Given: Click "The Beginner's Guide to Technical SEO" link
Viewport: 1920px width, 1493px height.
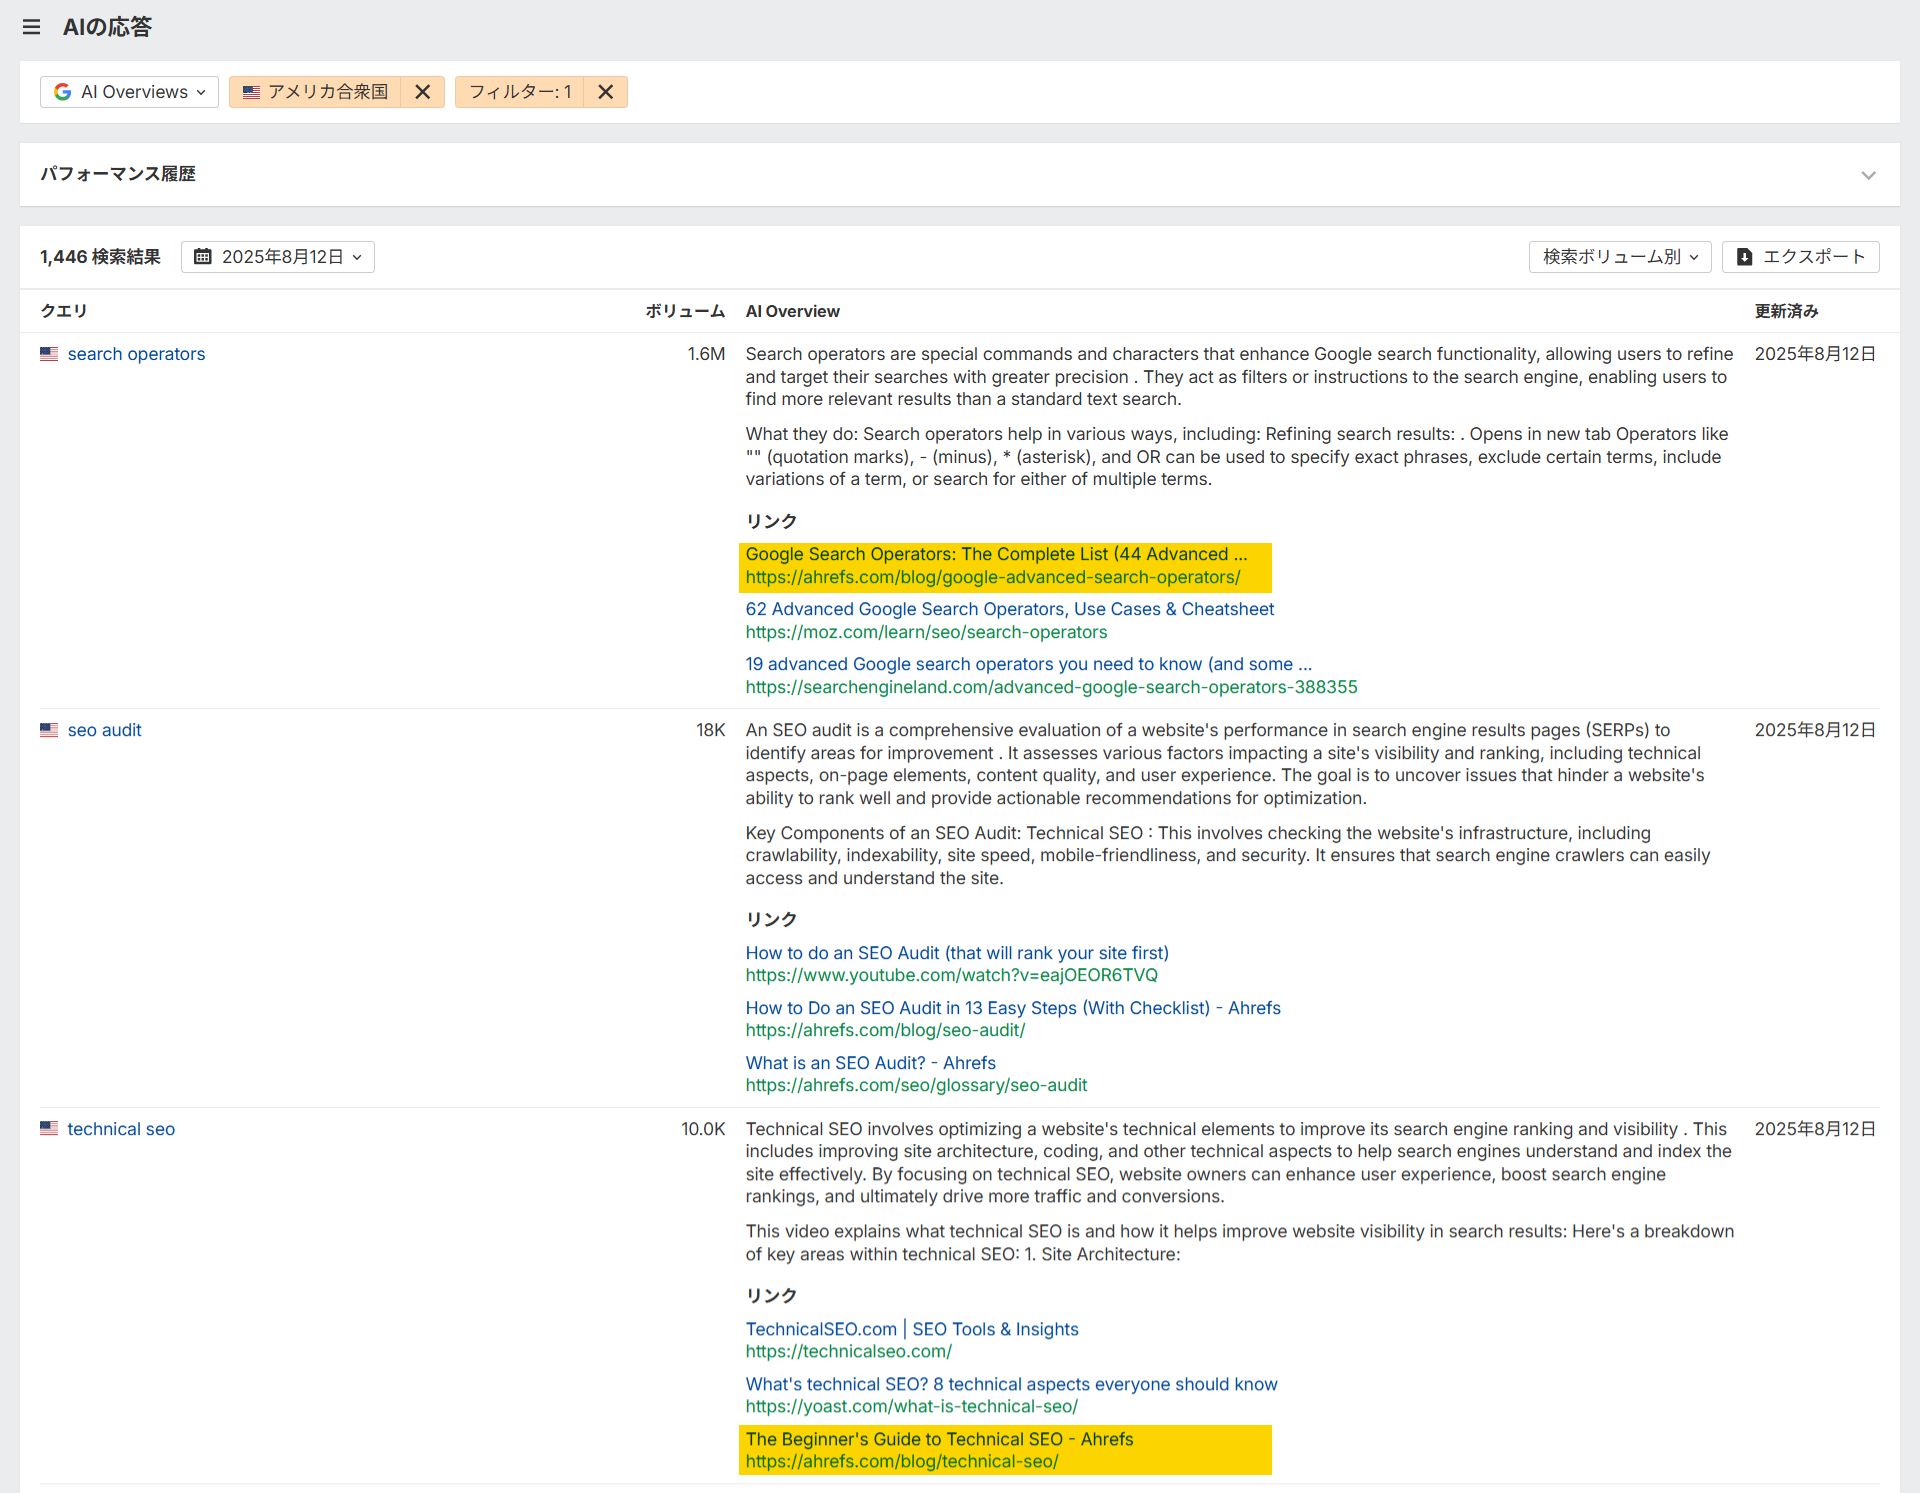Looking at the screenshot, I should [x=939, y=1438].
